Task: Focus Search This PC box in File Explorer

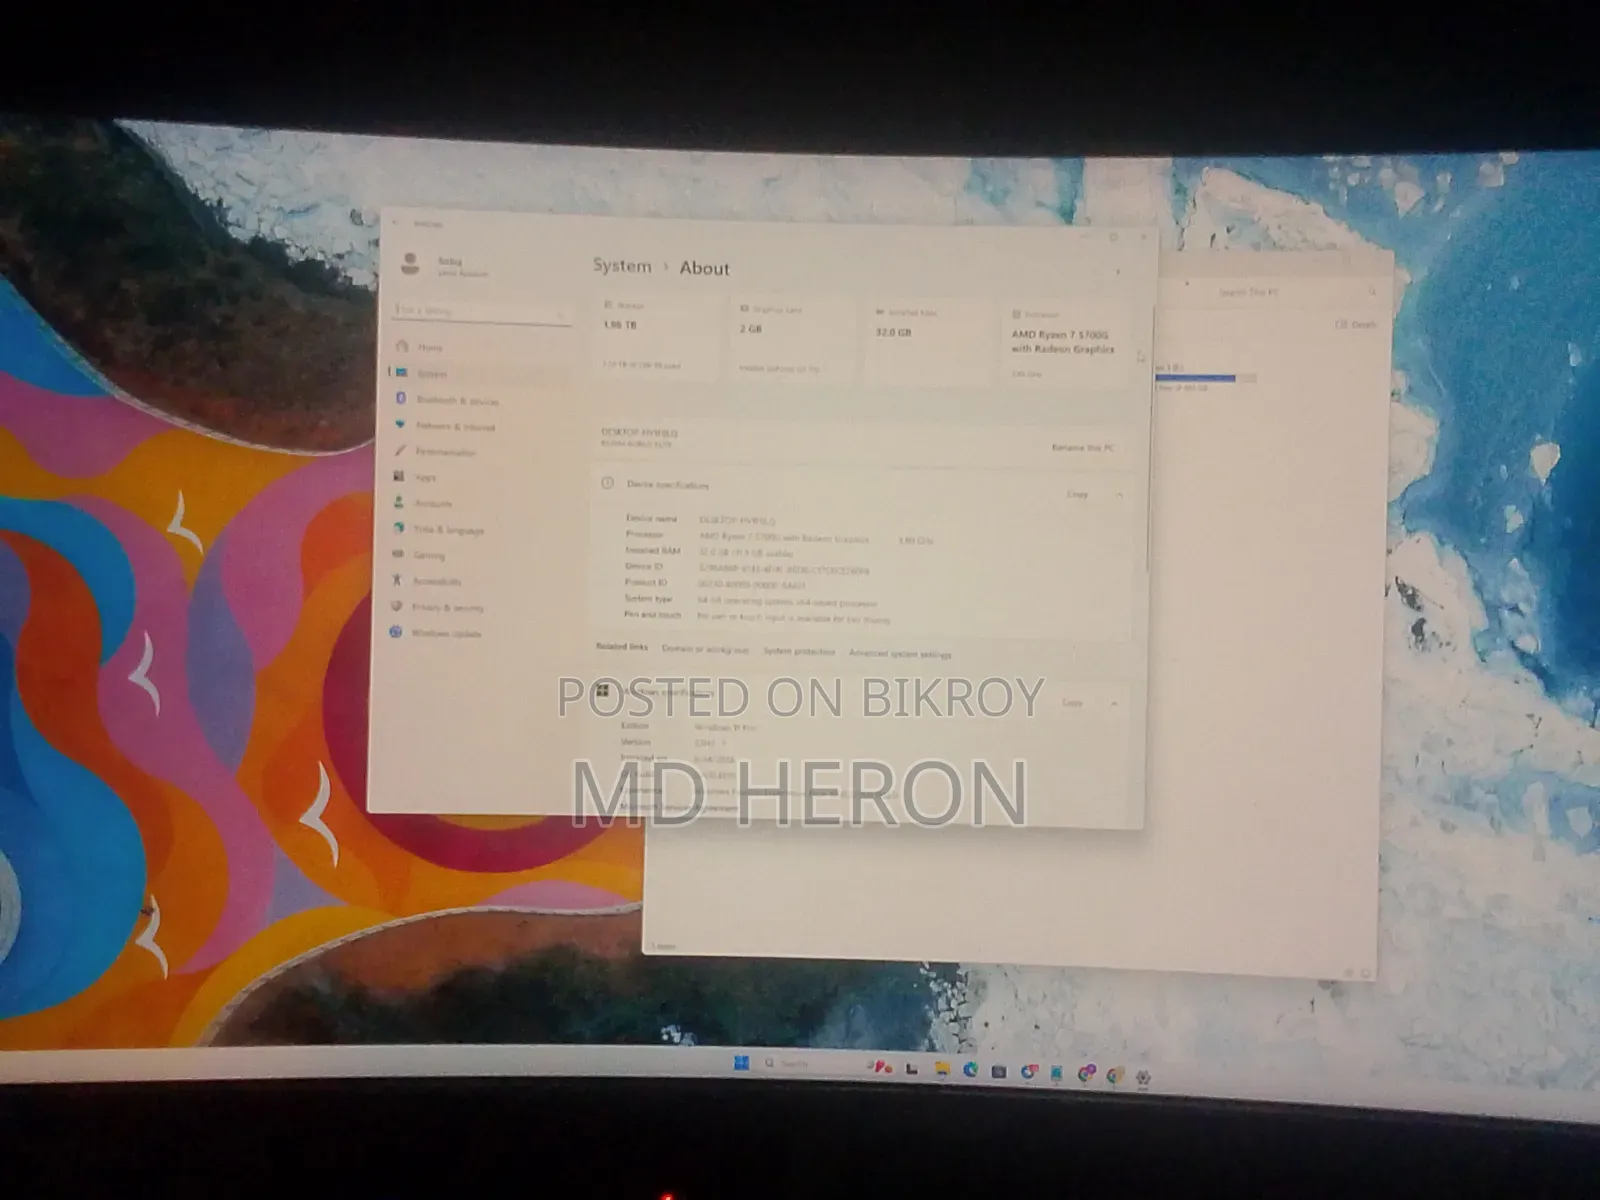Action: tap(1285, 292)
